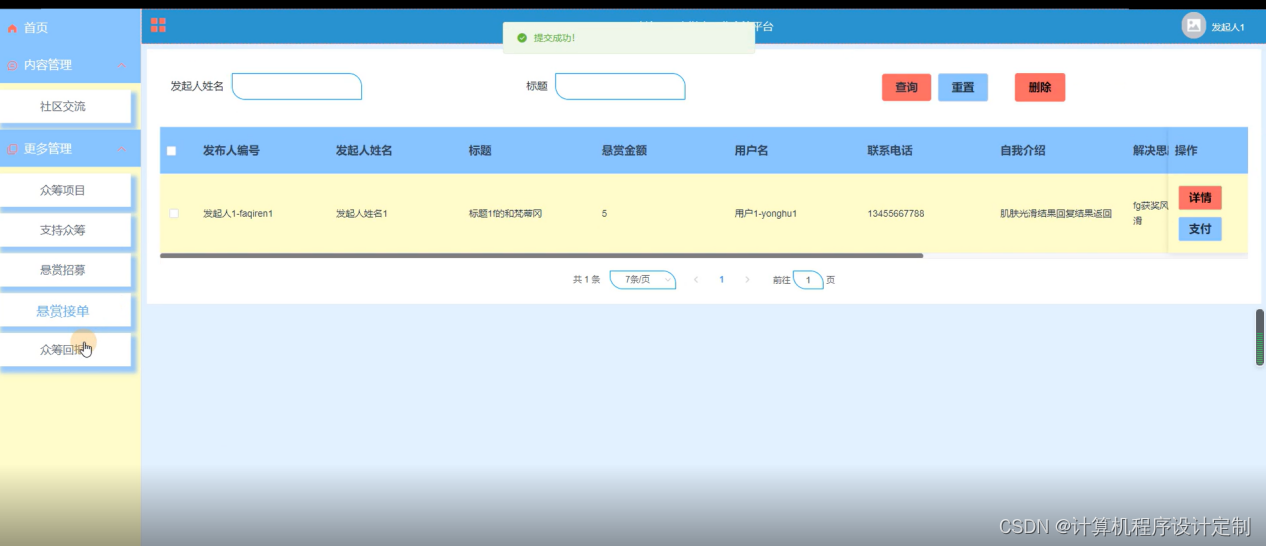Toggle the sidebar with the grid icon
This screenshot has width=1266, height=546.
158,25
